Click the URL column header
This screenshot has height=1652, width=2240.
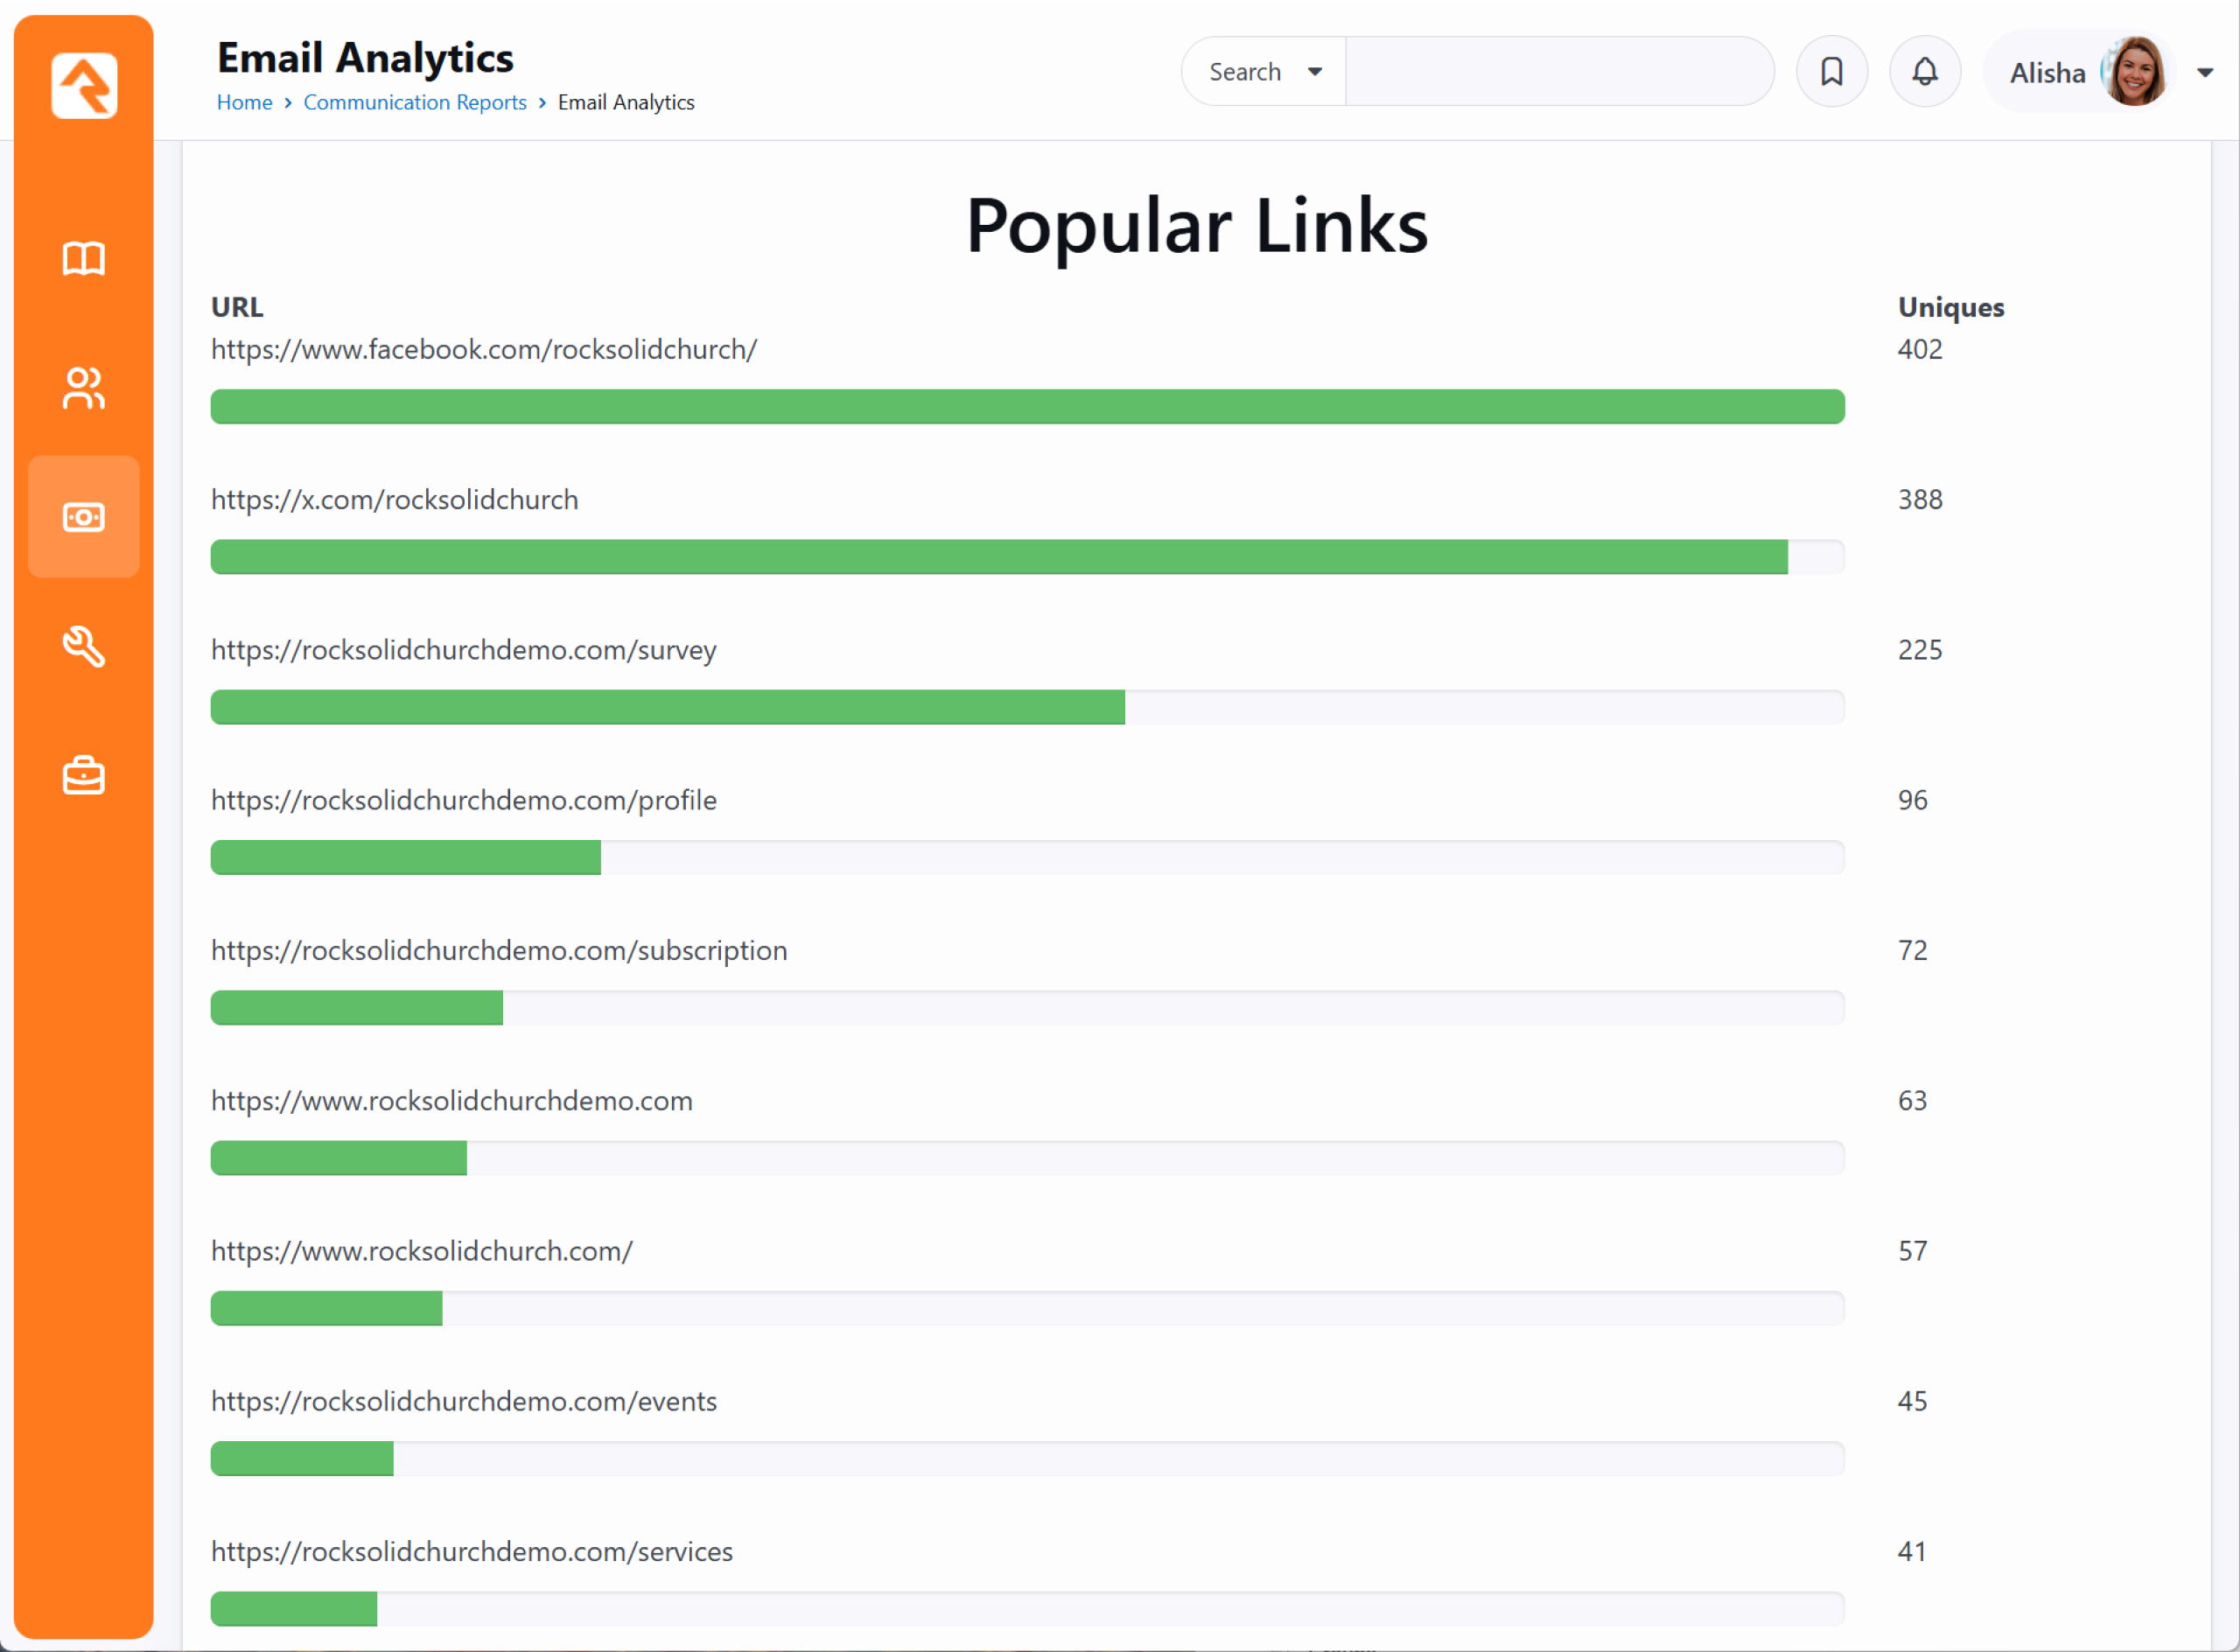click(x=237, y=307)
